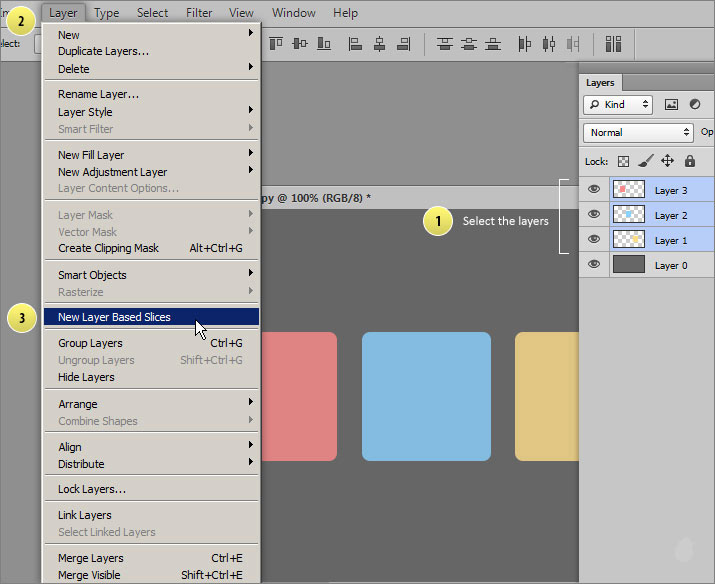The height and width of the screenshot is (584, 715).
Task: Hide Layer 0 with the eye toggle
Action: point(594,264)
